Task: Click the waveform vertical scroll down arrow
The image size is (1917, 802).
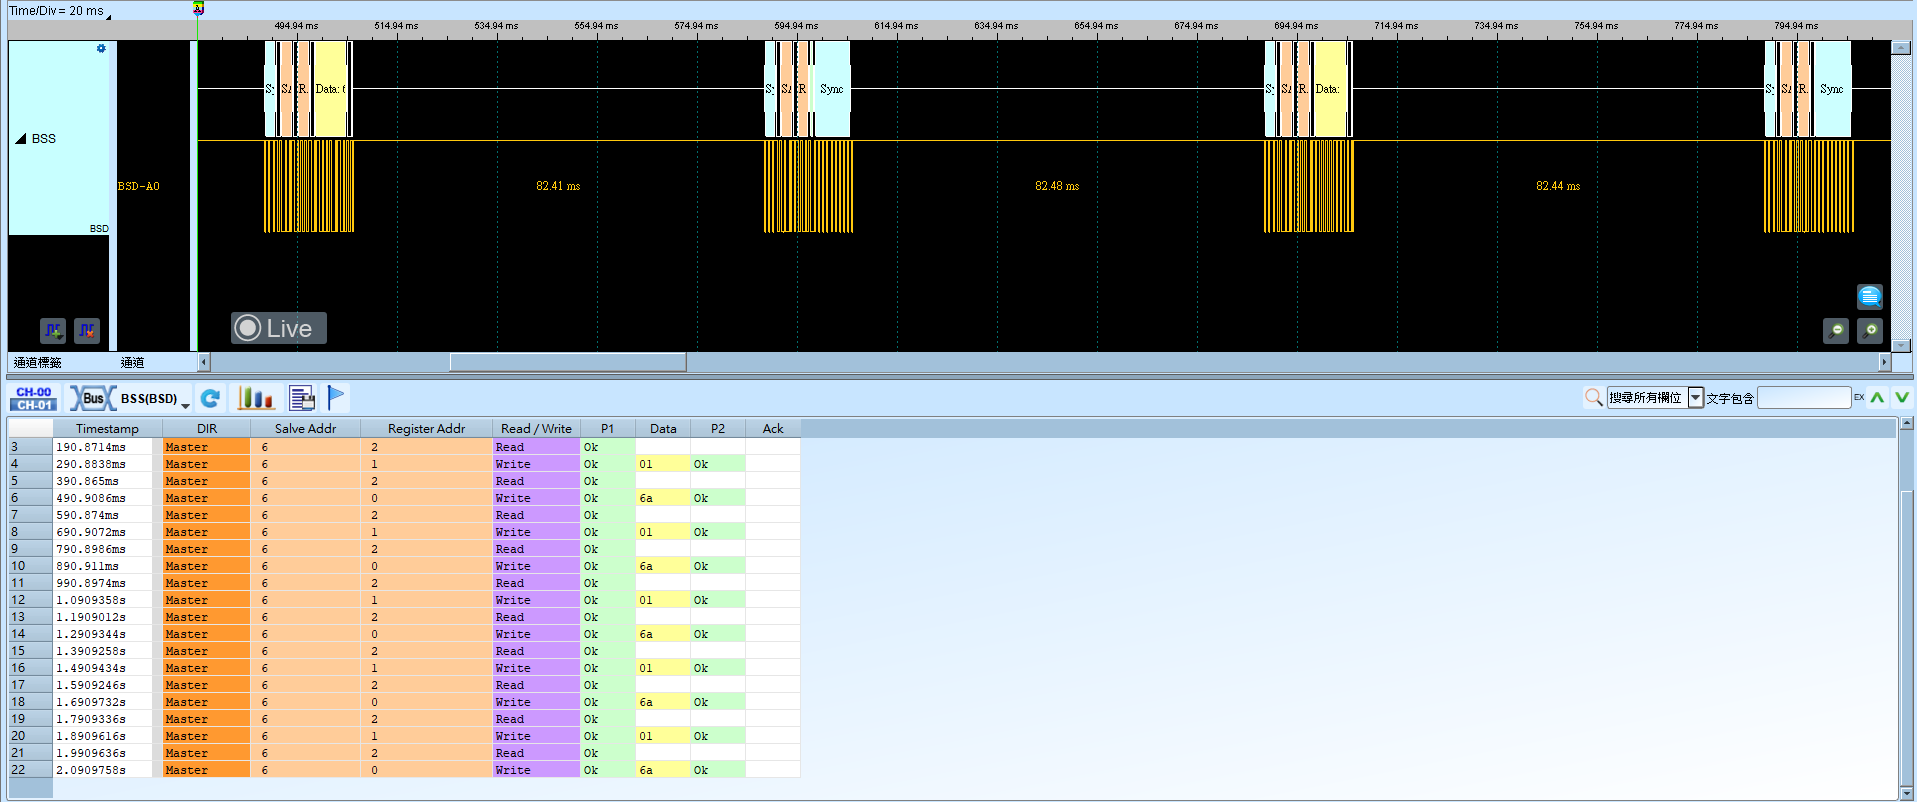Action: pyautogui.click(x=1902, y=345)
